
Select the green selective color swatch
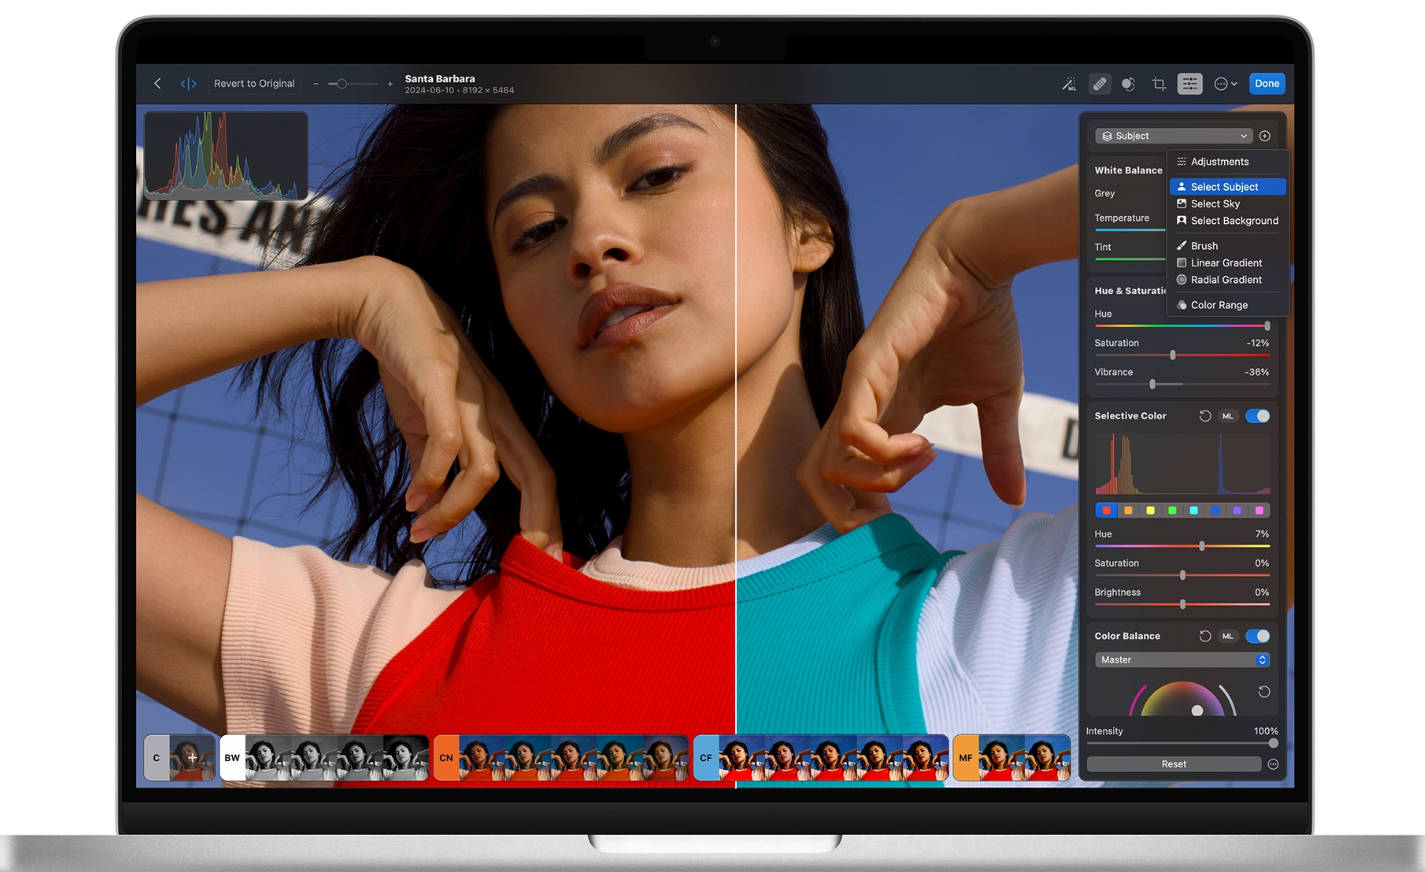[1172, 511]
